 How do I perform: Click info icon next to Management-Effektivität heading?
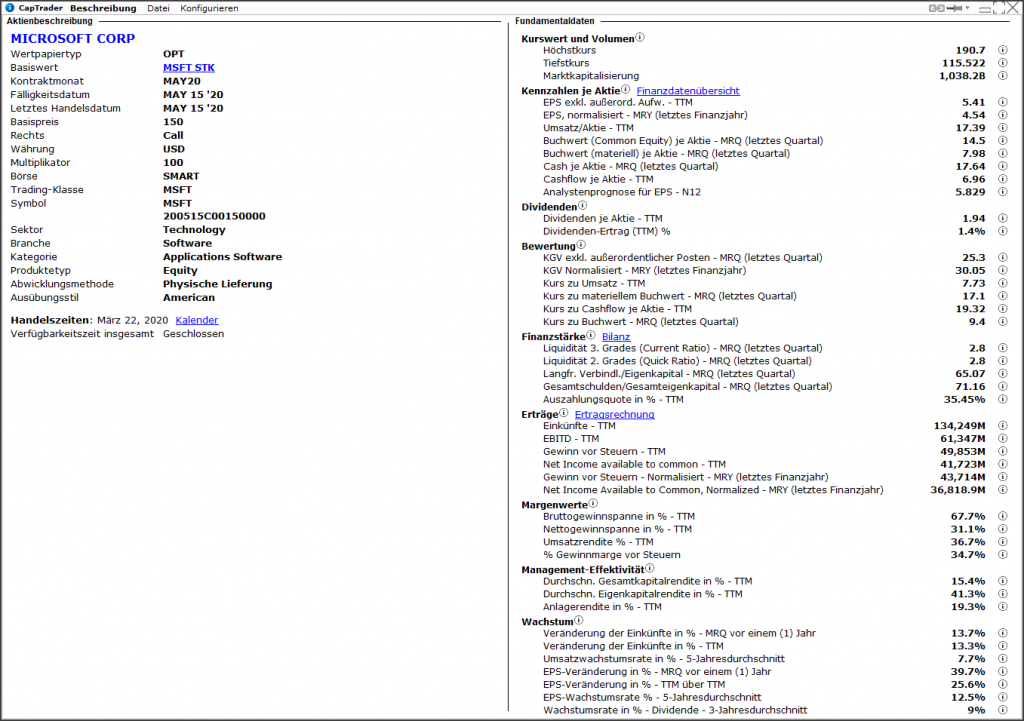650,568
